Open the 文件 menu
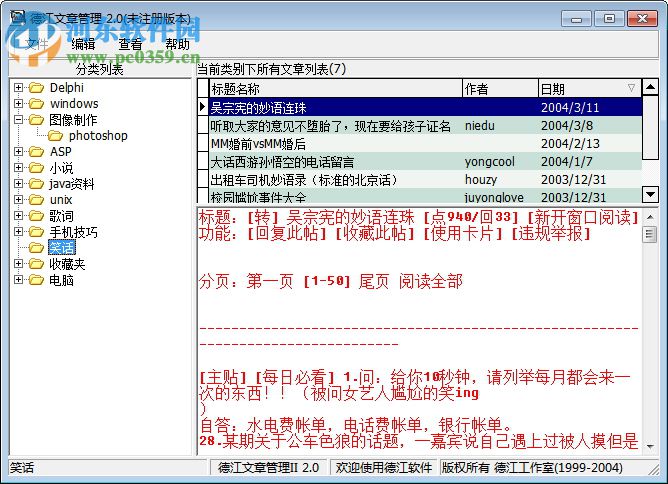Image resolution: width=668 pixels, height=484 pixels. tap(37, 44)
